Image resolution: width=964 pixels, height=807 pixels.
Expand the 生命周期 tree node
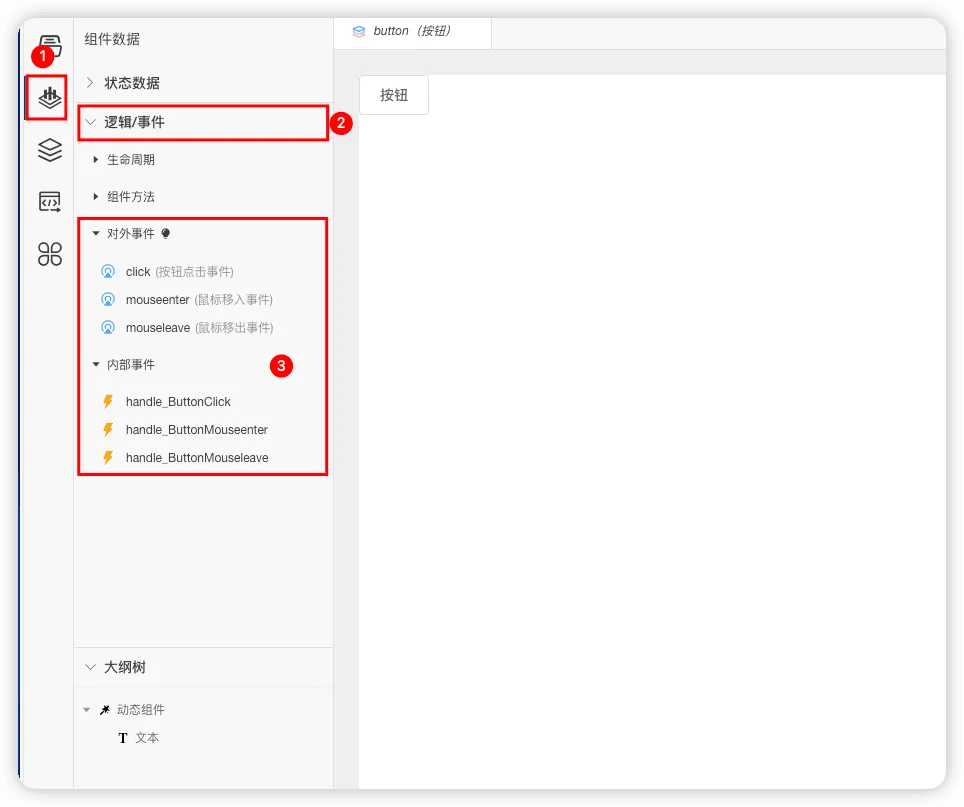tap(96, 160)
